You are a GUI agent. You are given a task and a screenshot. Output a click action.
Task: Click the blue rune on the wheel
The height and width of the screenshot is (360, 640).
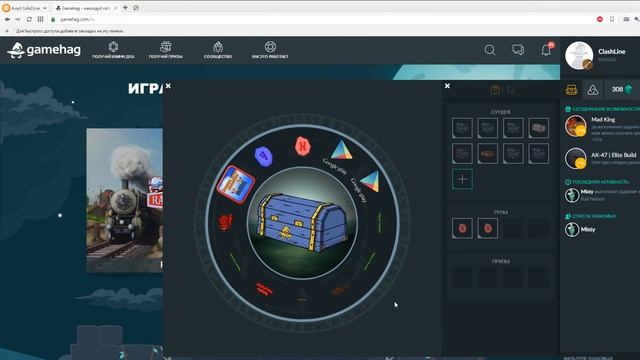[263, 156]
